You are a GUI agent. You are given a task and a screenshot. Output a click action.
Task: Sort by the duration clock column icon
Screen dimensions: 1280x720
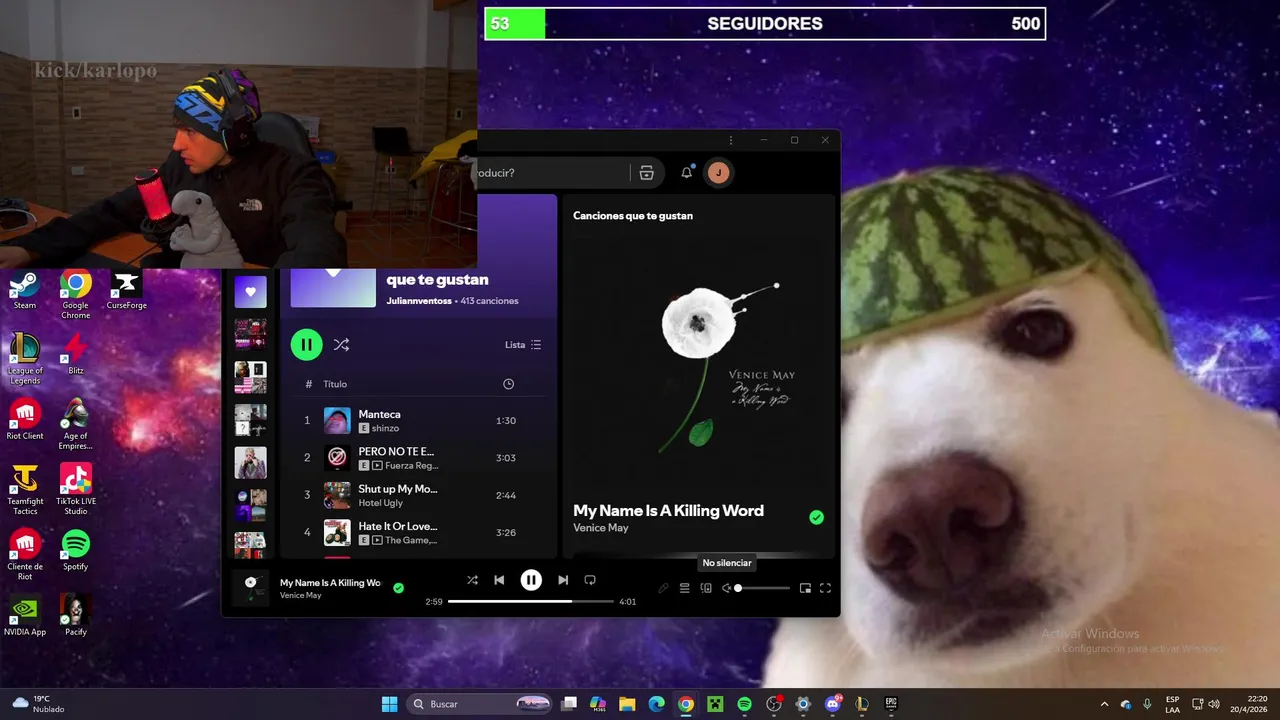point(508,384)
